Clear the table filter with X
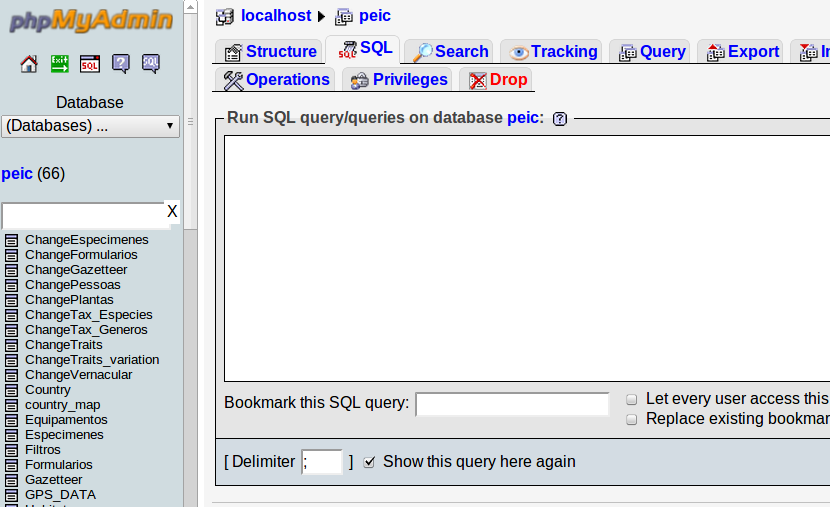 [172, 212]
